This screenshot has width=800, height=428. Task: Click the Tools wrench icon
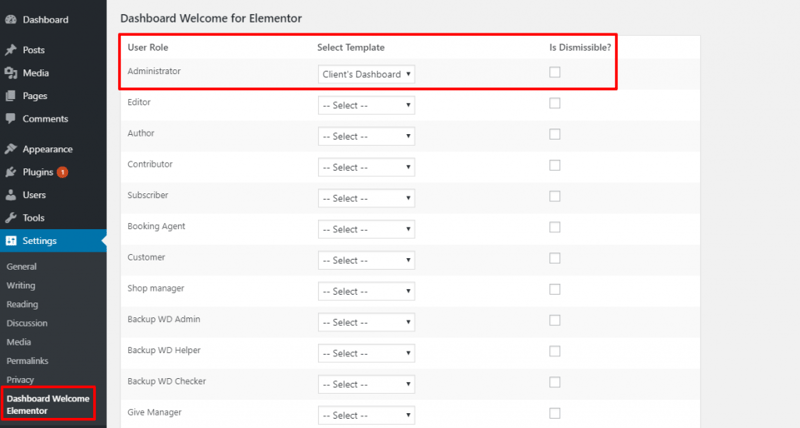pyautogui.click(x=11, y=218)
